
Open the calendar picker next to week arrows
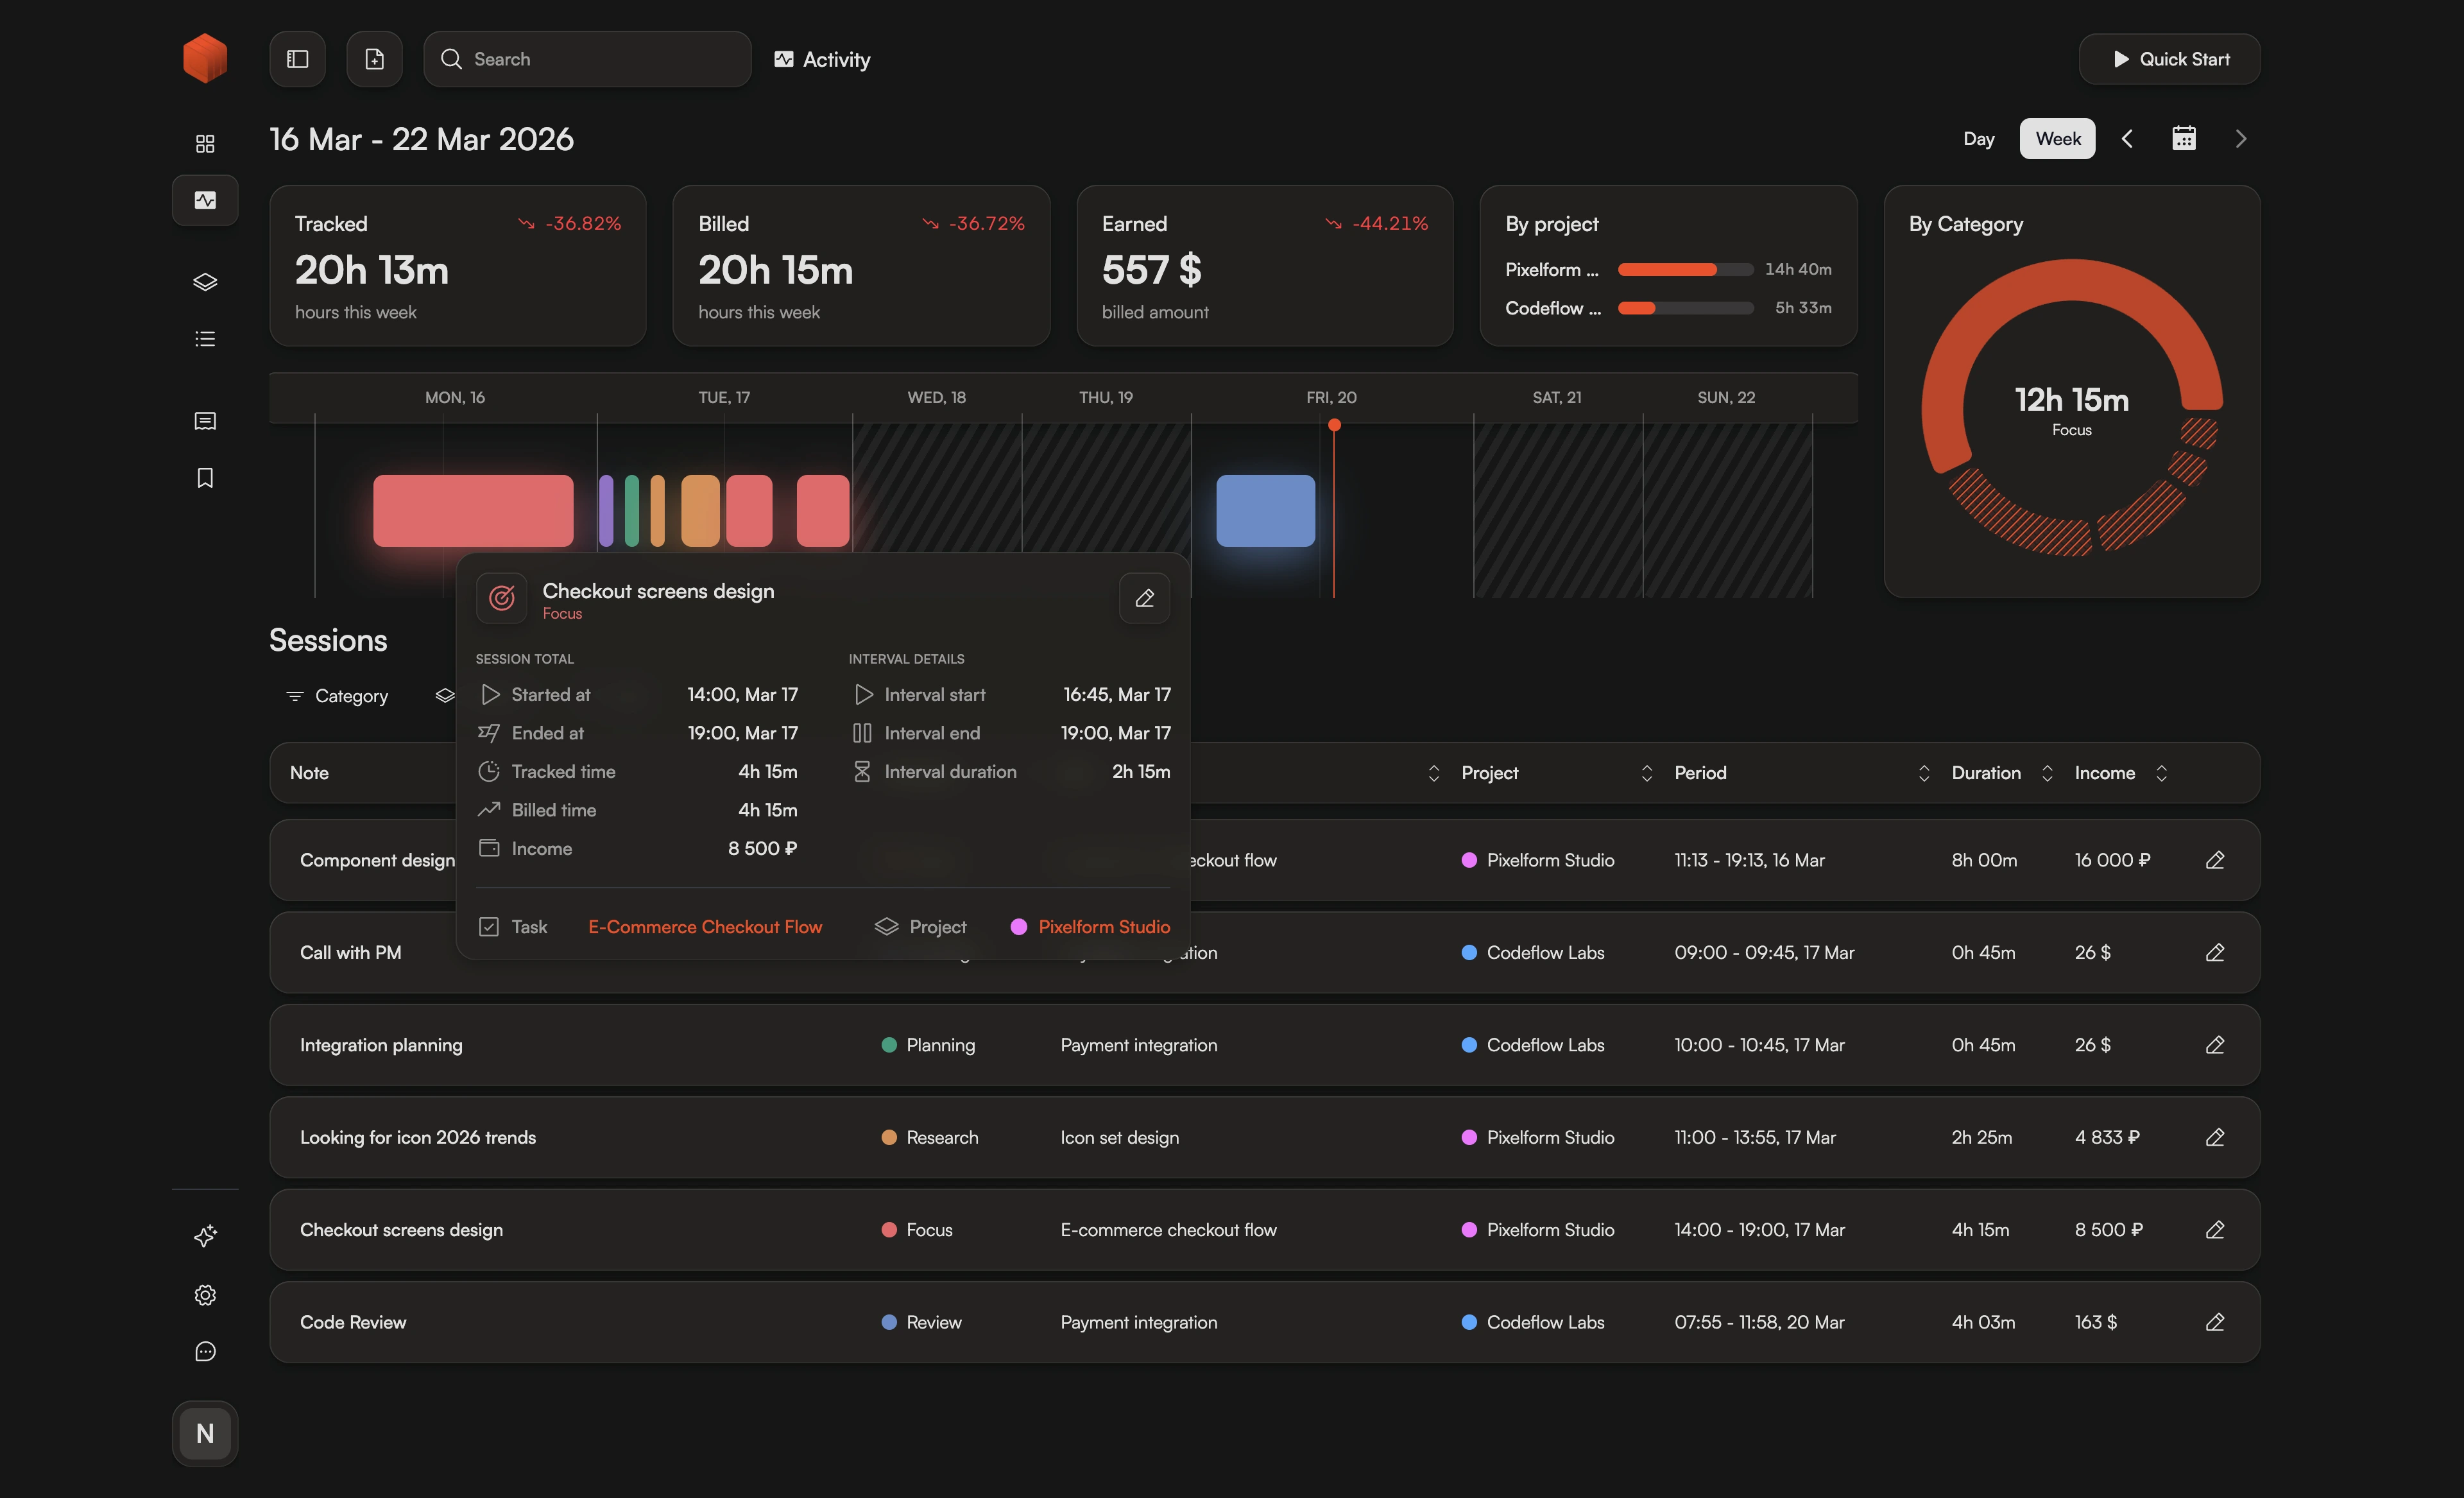[x=2184, y=138]
